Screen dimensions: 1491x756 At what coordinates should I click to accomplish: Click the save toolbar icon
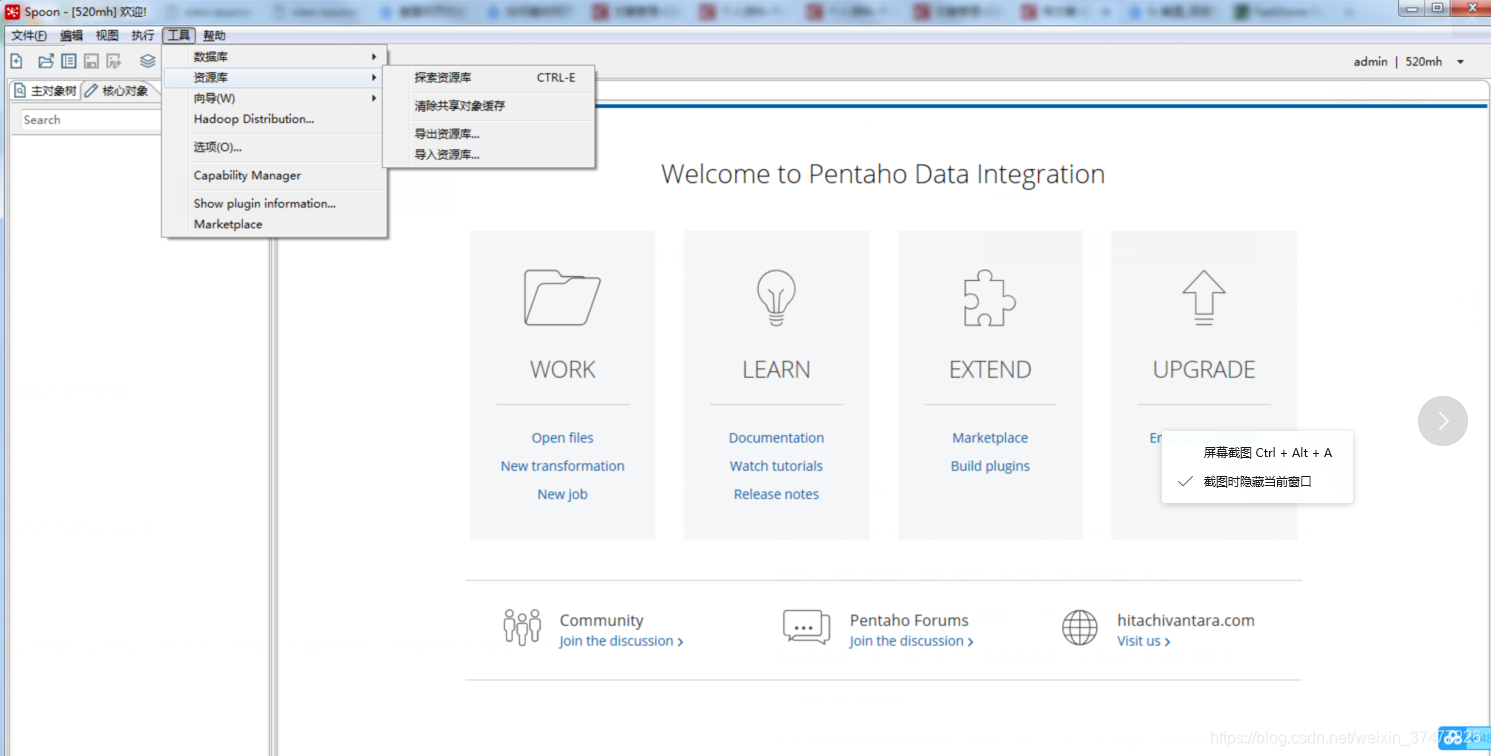pyautogui.click(x=91, y=61)
